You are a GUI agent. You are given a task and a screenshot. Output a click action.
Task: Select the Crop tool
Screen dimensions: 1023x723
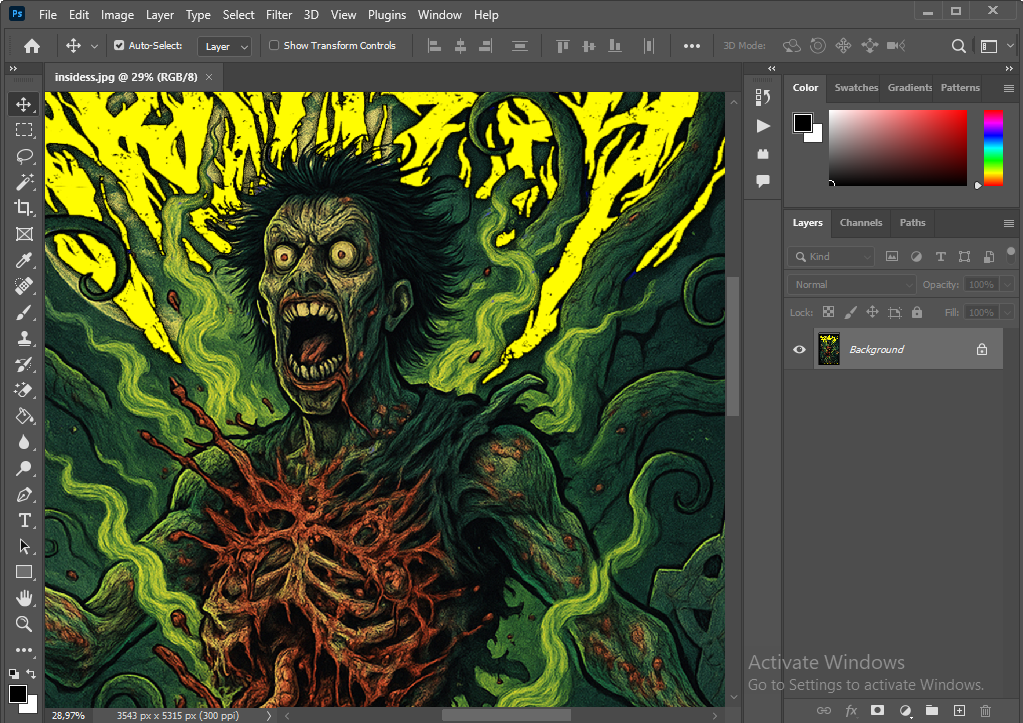click(24, 208)
